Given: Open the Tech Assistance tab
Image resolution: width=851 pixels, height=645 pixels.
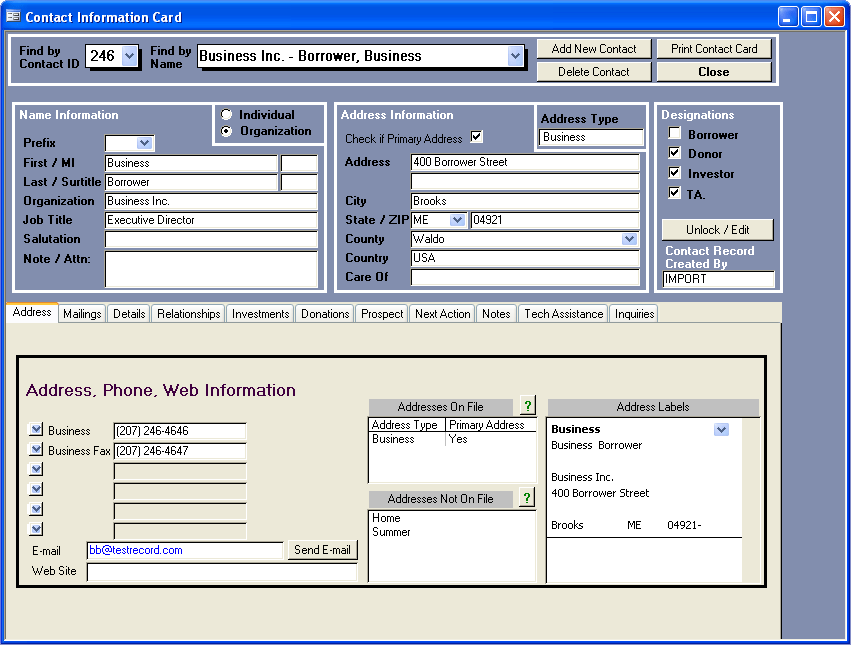Looking at the screenshot, I should (x=564, y=314).
